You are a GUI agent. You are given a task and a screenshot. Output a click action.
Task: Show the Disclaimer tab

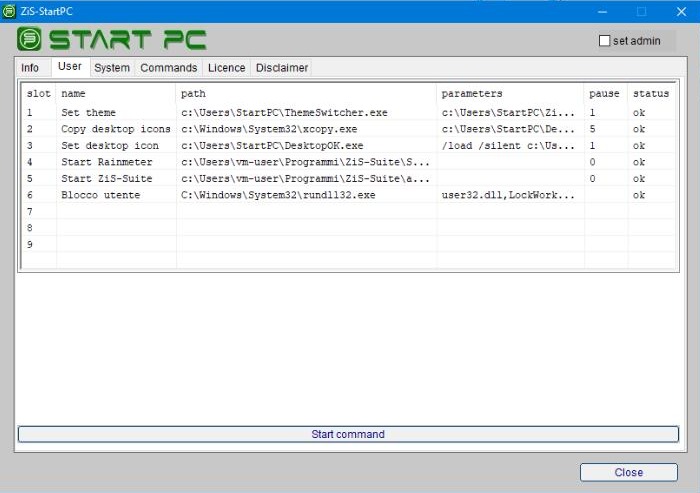pos(281,68)
